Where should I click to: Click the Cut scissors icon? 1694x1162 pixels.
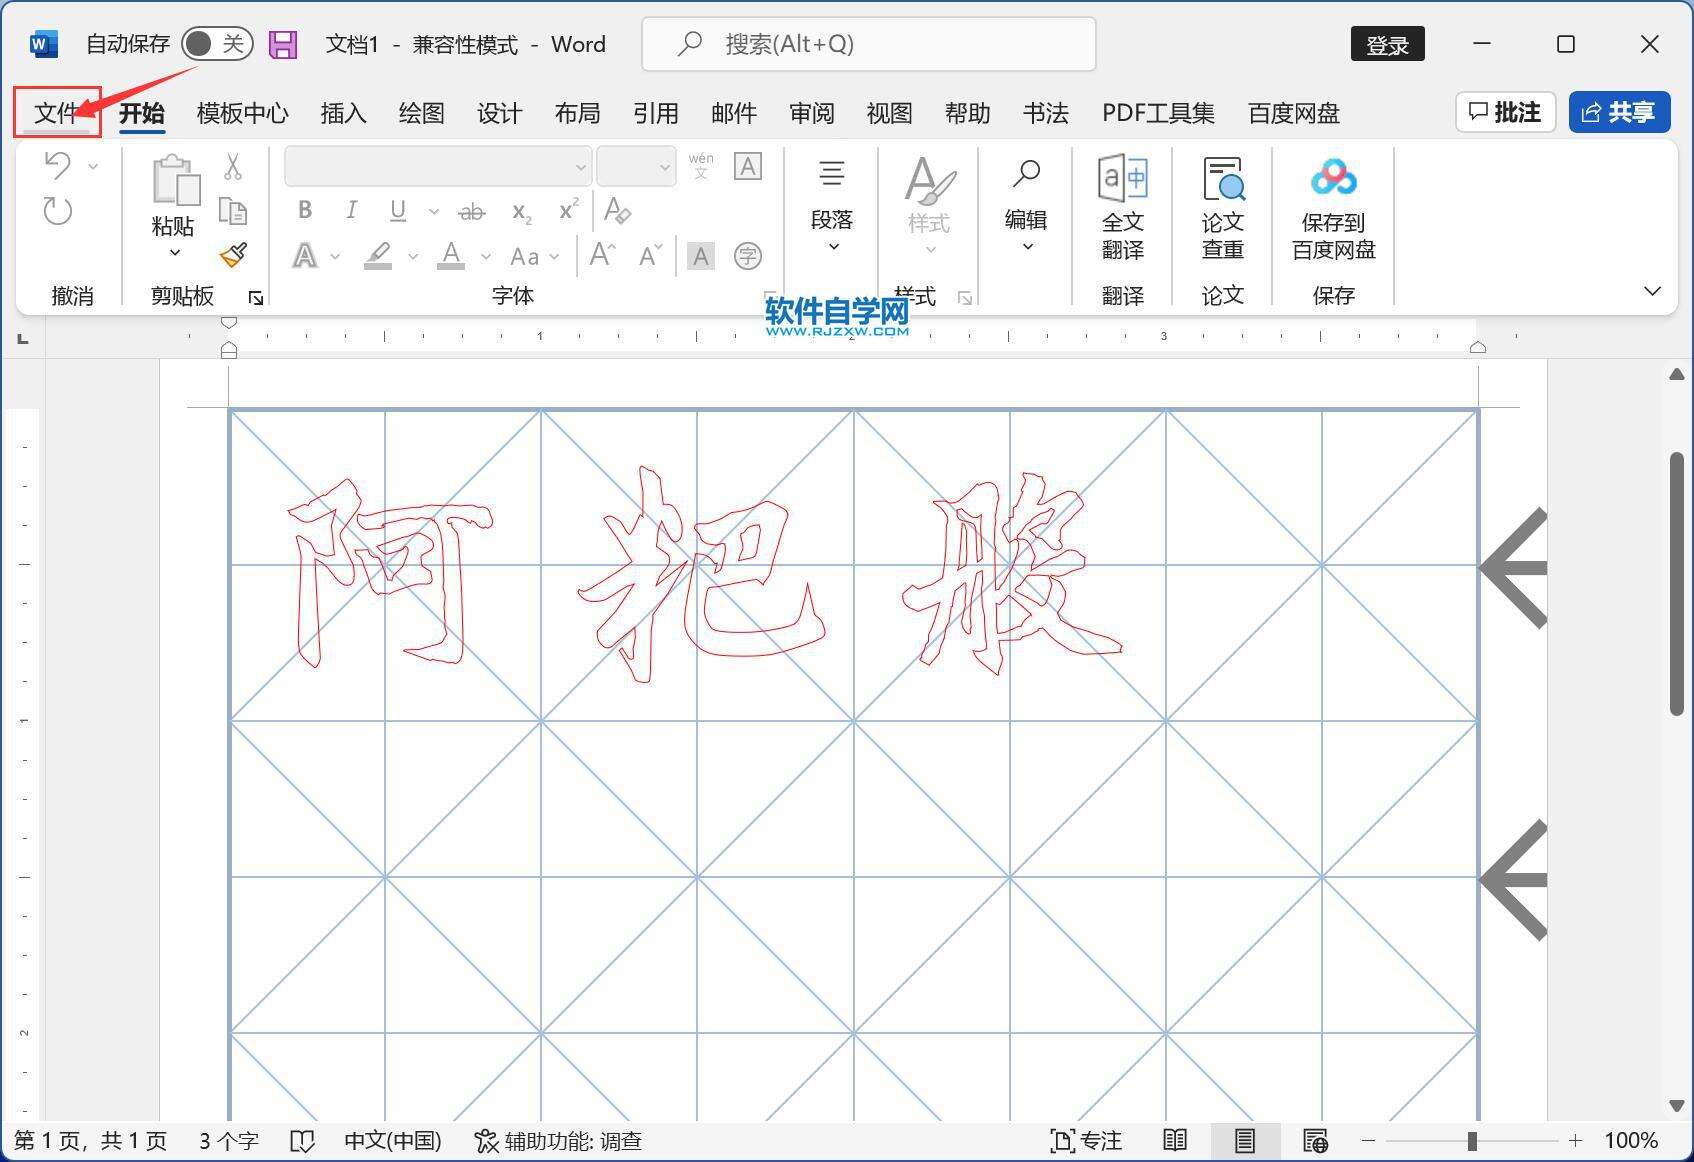tap(233, 166)
